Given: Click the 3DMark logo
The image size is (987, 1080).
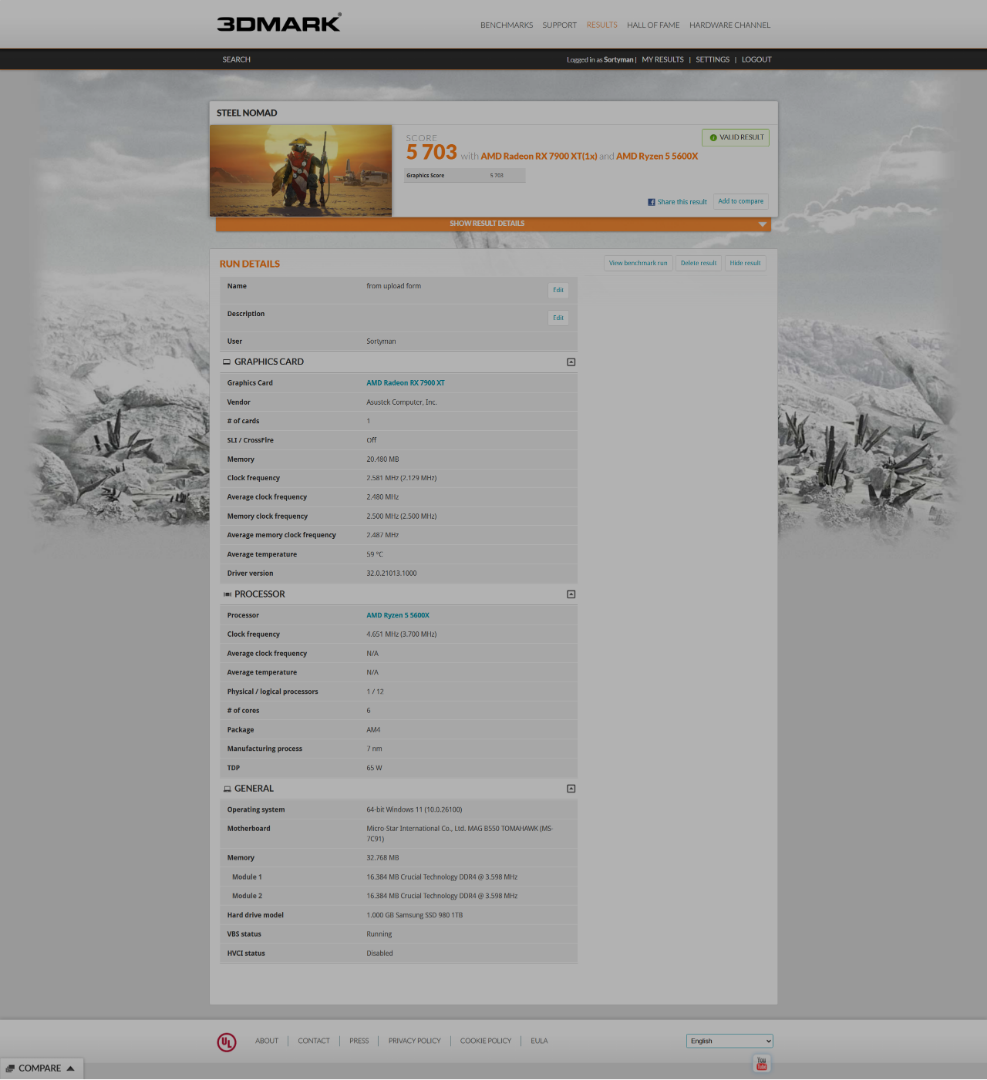Looking at the screenshot, I should point(279,23).
